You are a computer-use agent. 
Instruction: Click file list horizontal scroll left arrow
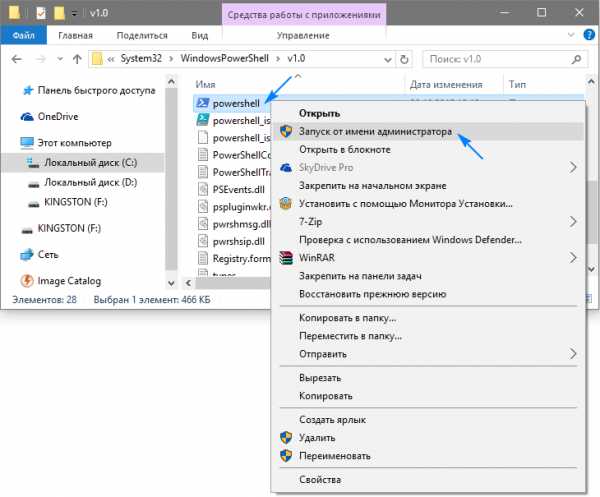click(188, 283)
